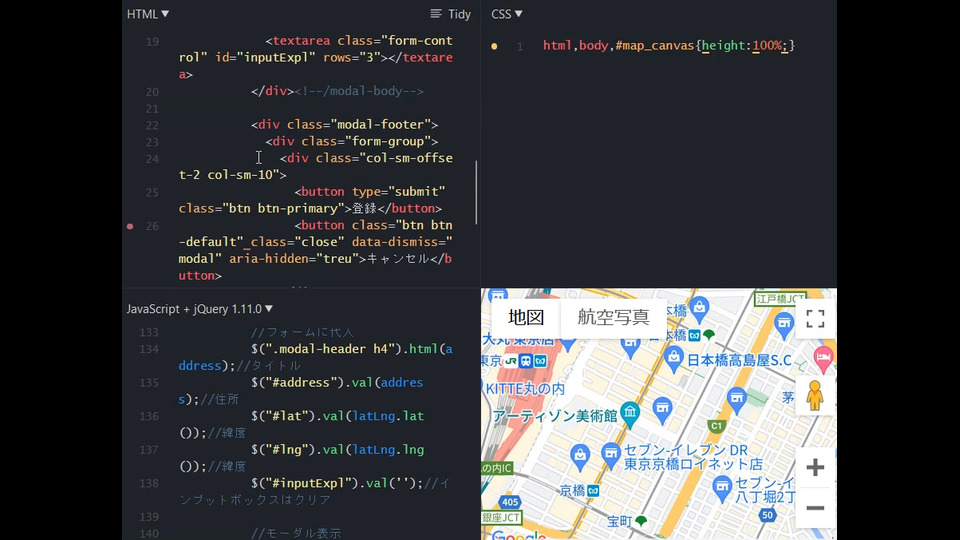Click the 京橋 metro station icon
This screenshot has width=960, height=540.
[593, 490]
